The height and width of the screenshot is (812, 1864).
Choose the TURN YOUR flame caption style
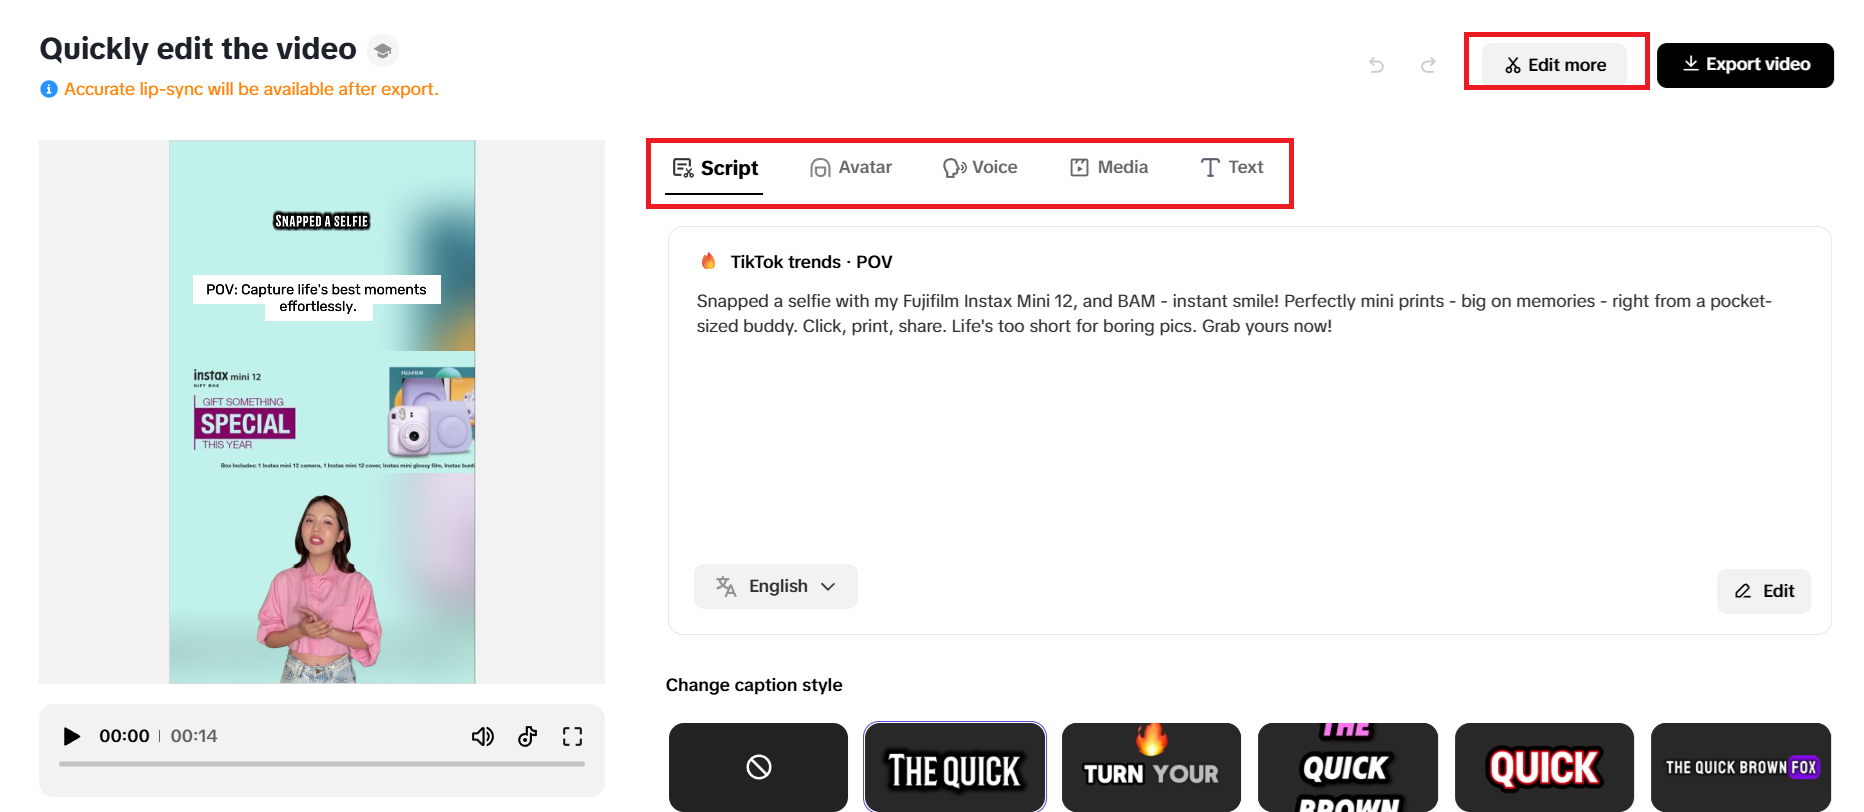1151,767
